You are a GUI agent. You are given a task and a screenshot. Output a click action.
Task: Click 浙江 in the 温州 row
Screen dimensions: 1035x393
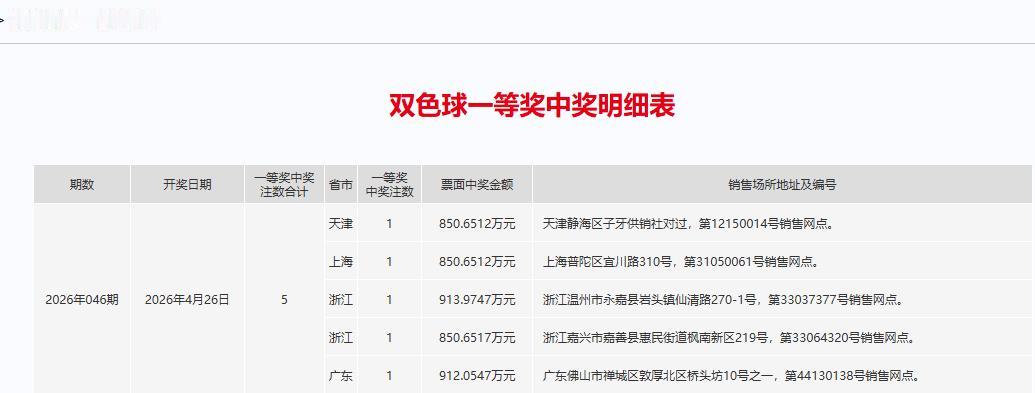341,300
